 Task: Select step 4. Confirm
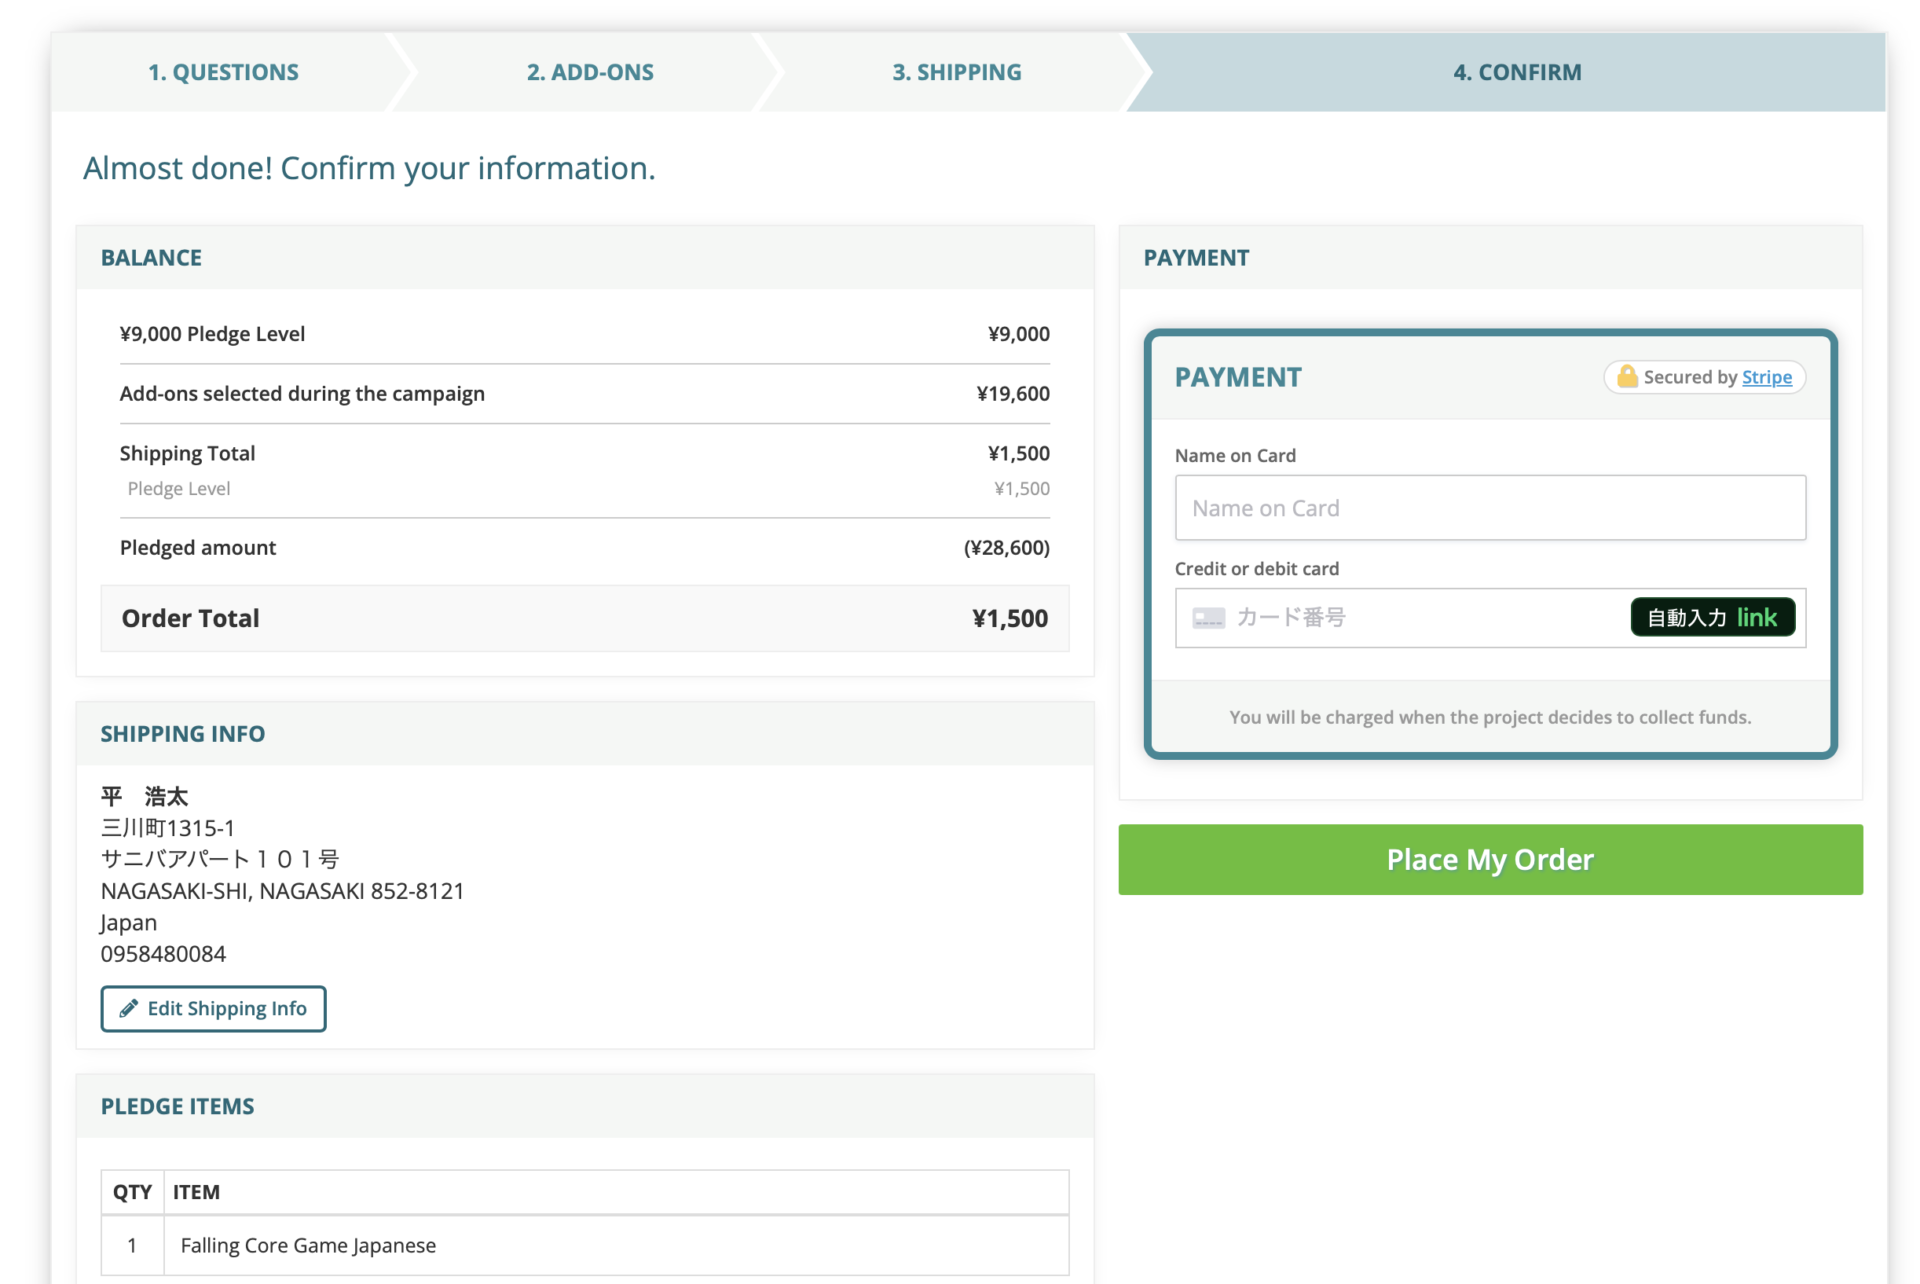point(1516,72)
